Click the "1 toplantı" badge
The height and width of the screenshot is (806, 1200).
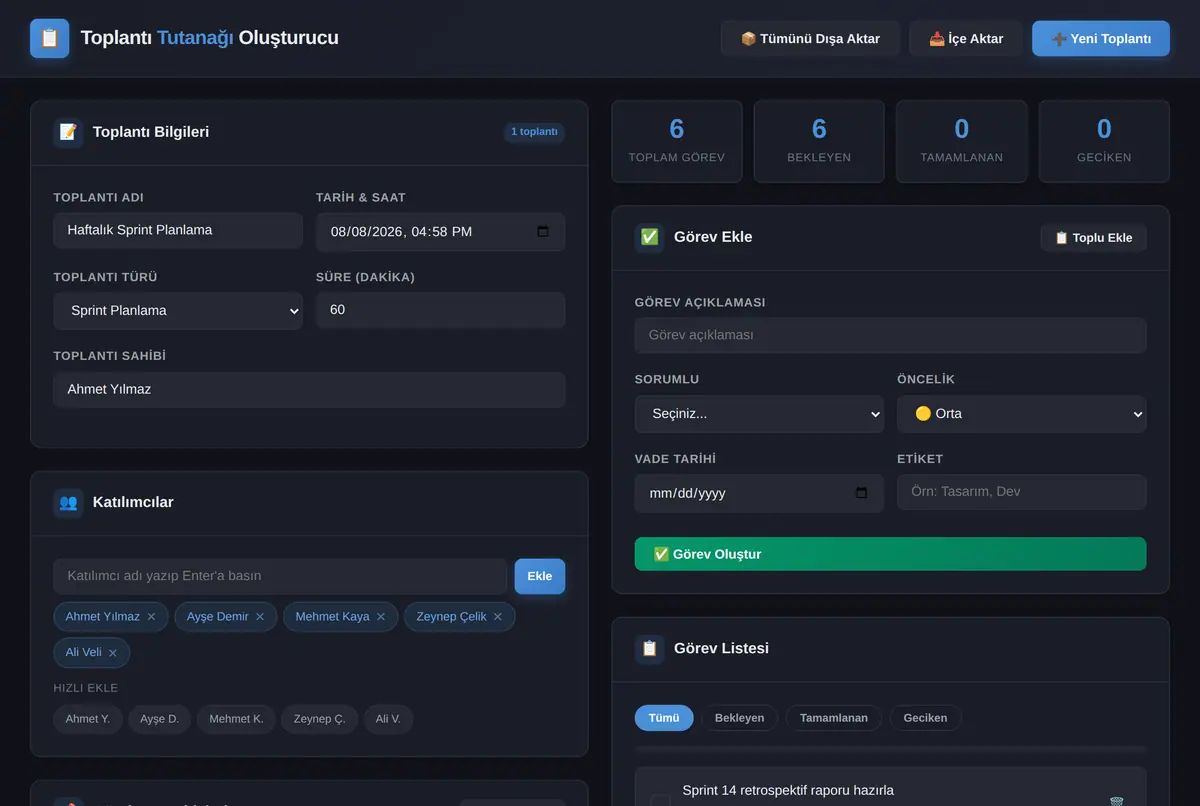coord(534,132)
